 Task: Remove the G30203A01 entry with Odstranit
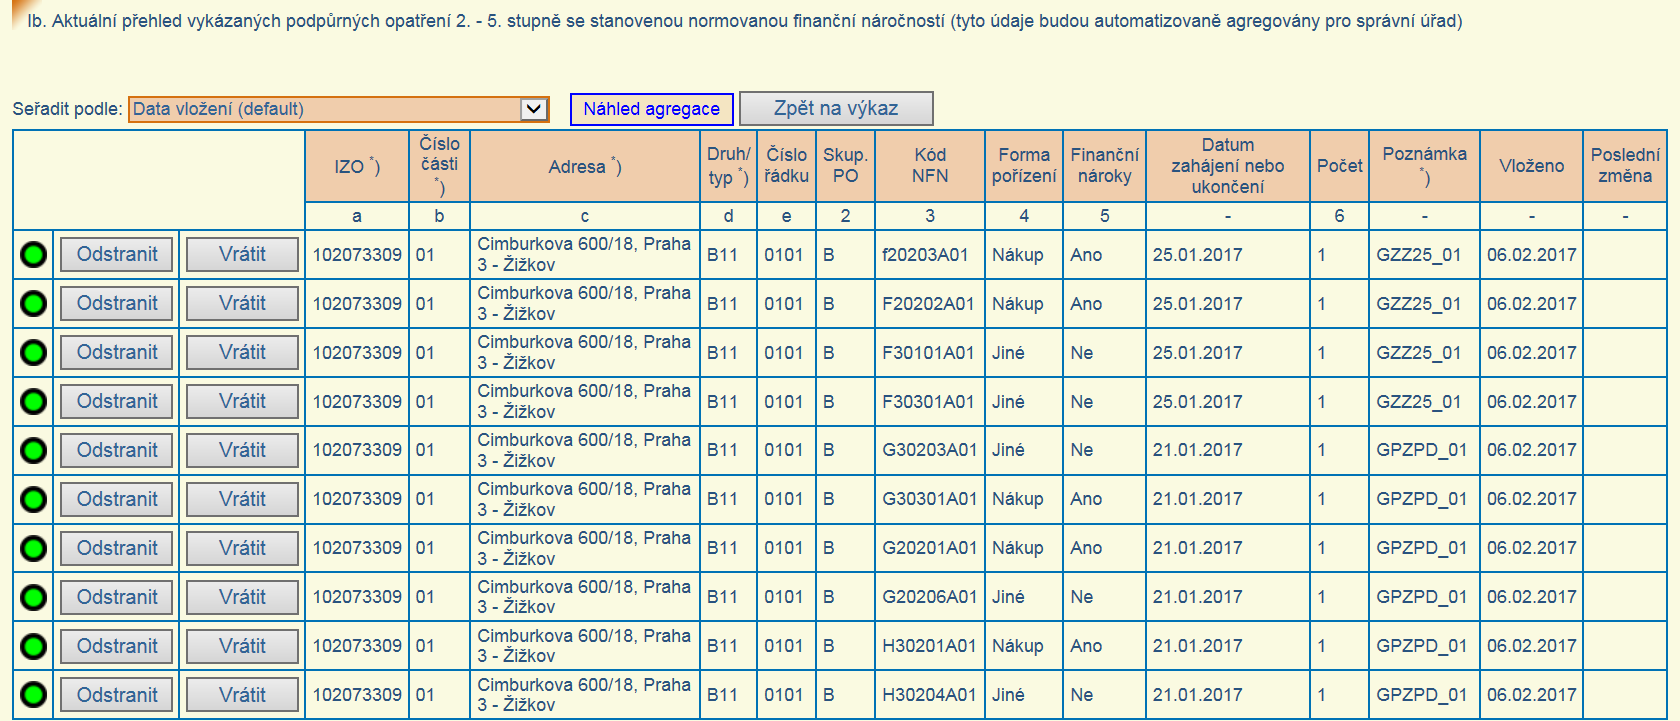[x=117, y=450]
